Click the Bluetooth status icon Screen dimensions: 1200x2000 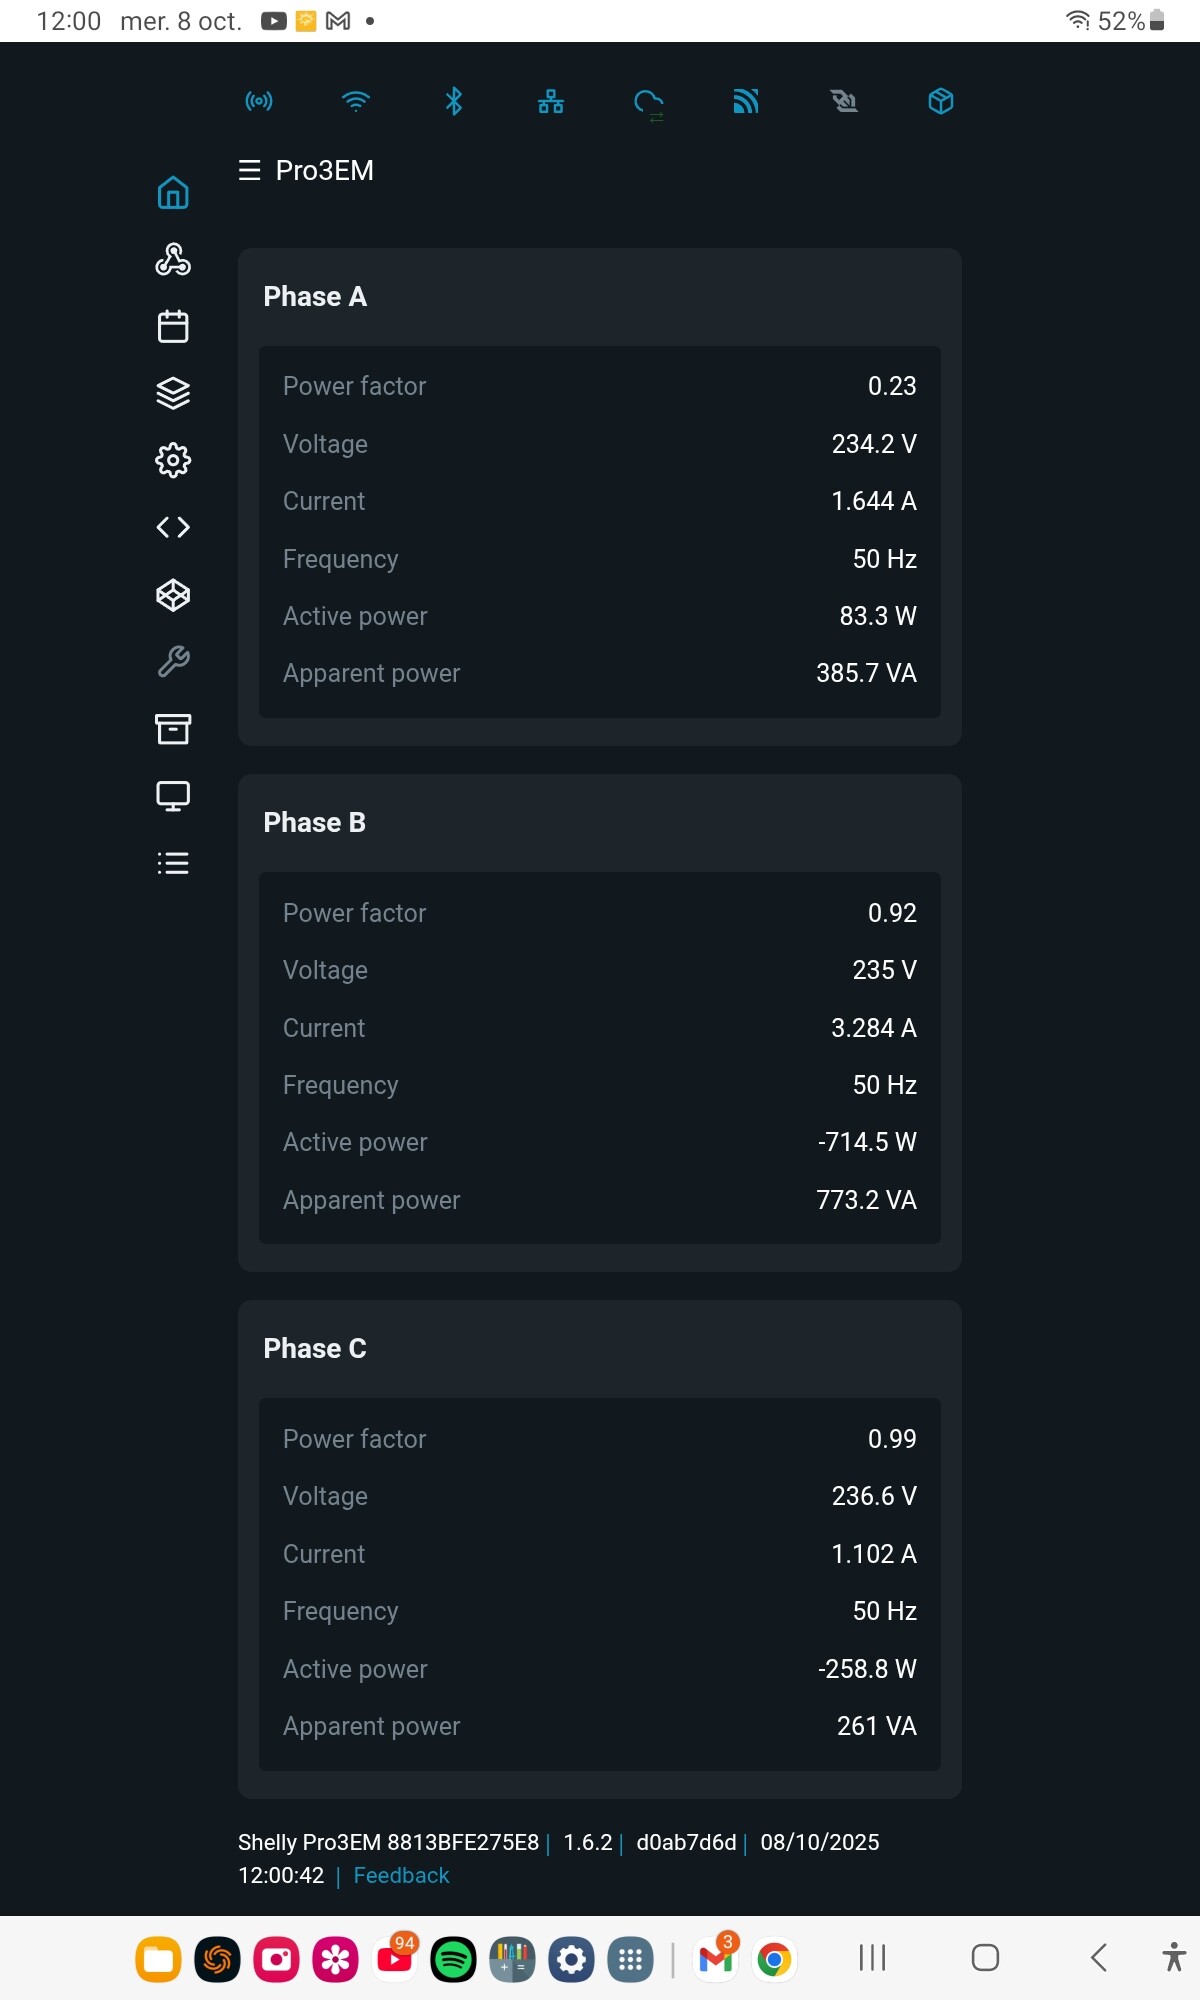pos(453,101)
